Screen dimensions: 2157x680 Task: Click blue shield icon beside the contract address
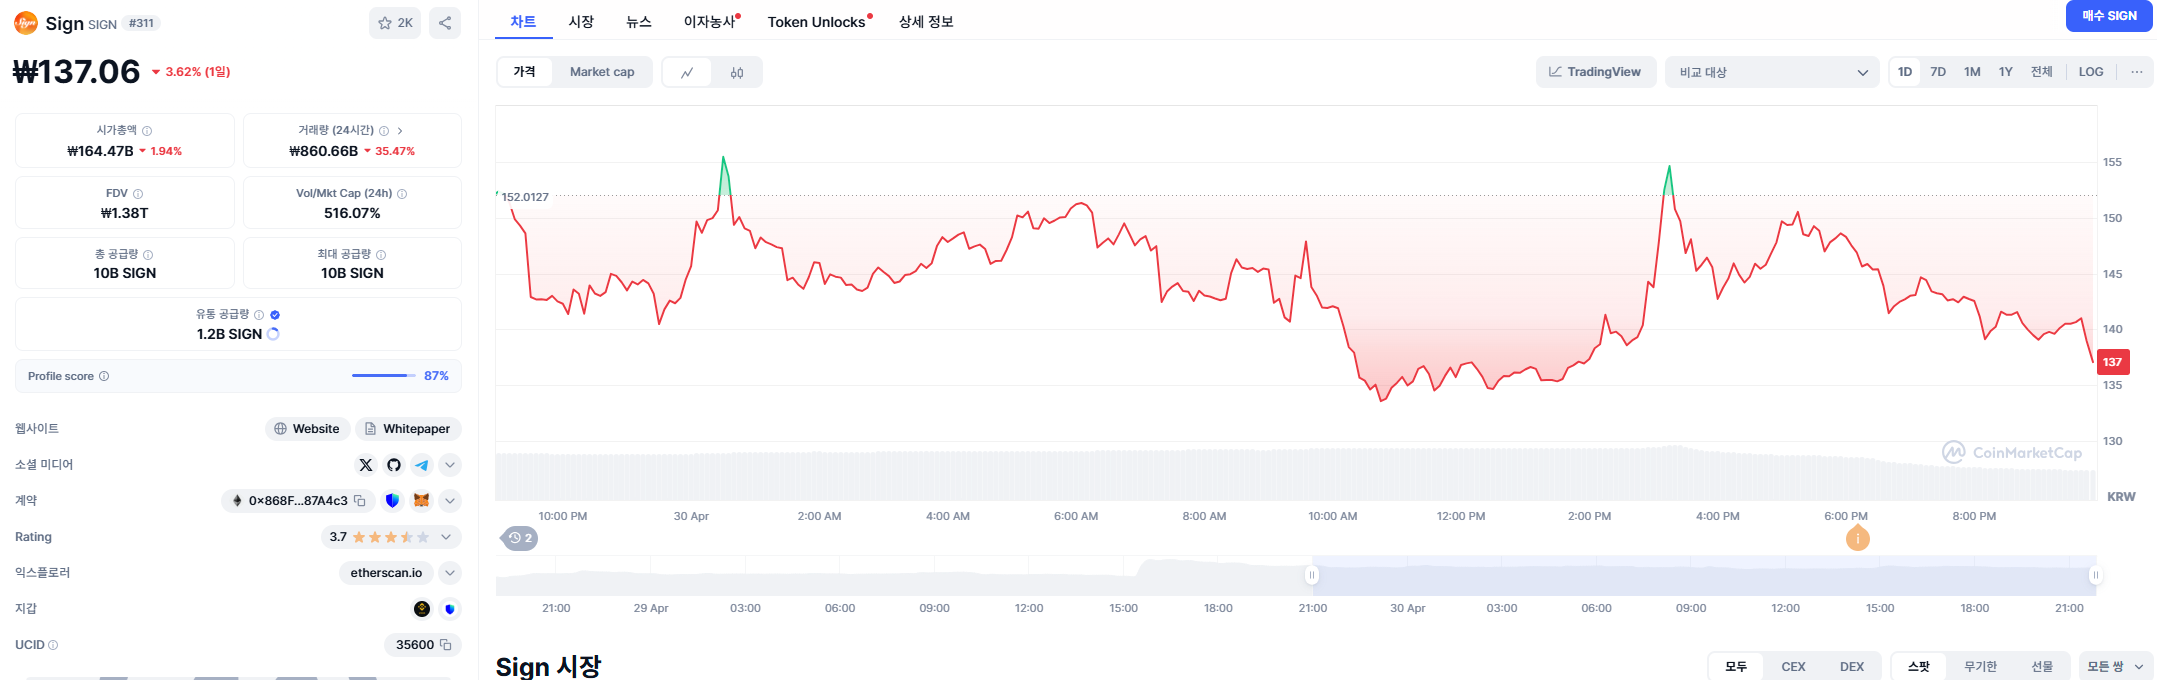coord(392,500)
